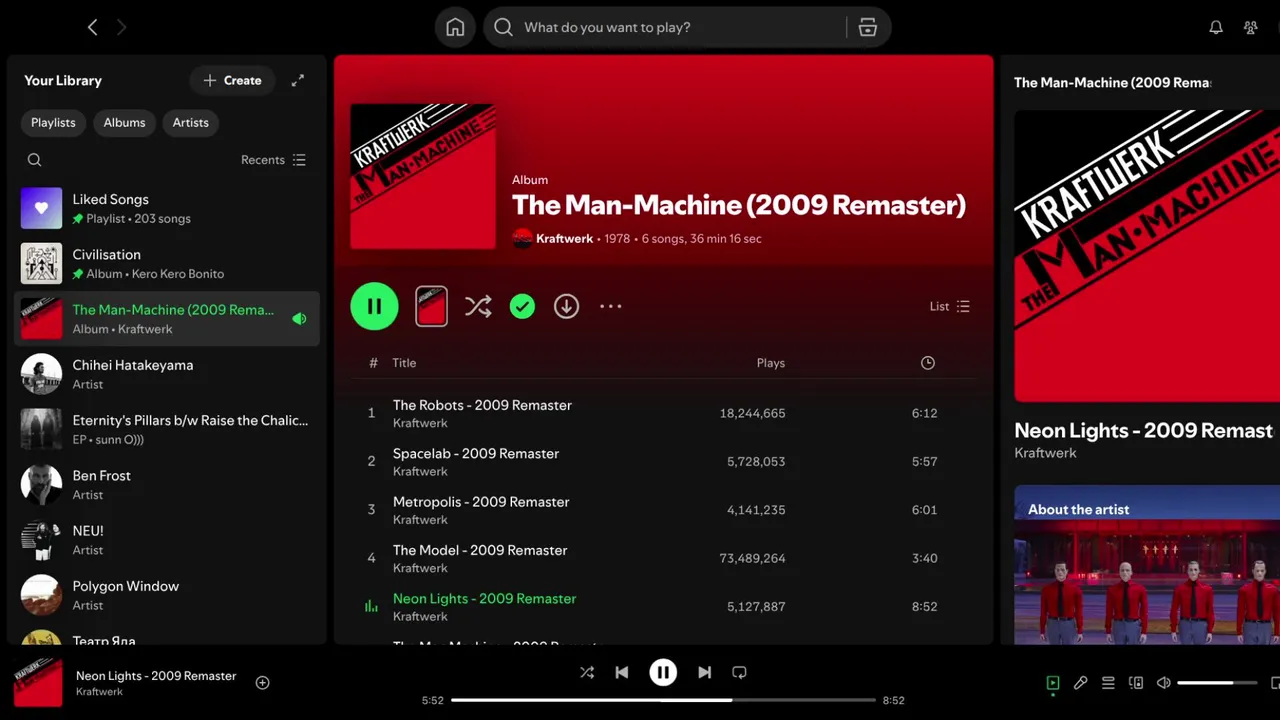
Task: Click the Title column header
Action: pos(404,363)
